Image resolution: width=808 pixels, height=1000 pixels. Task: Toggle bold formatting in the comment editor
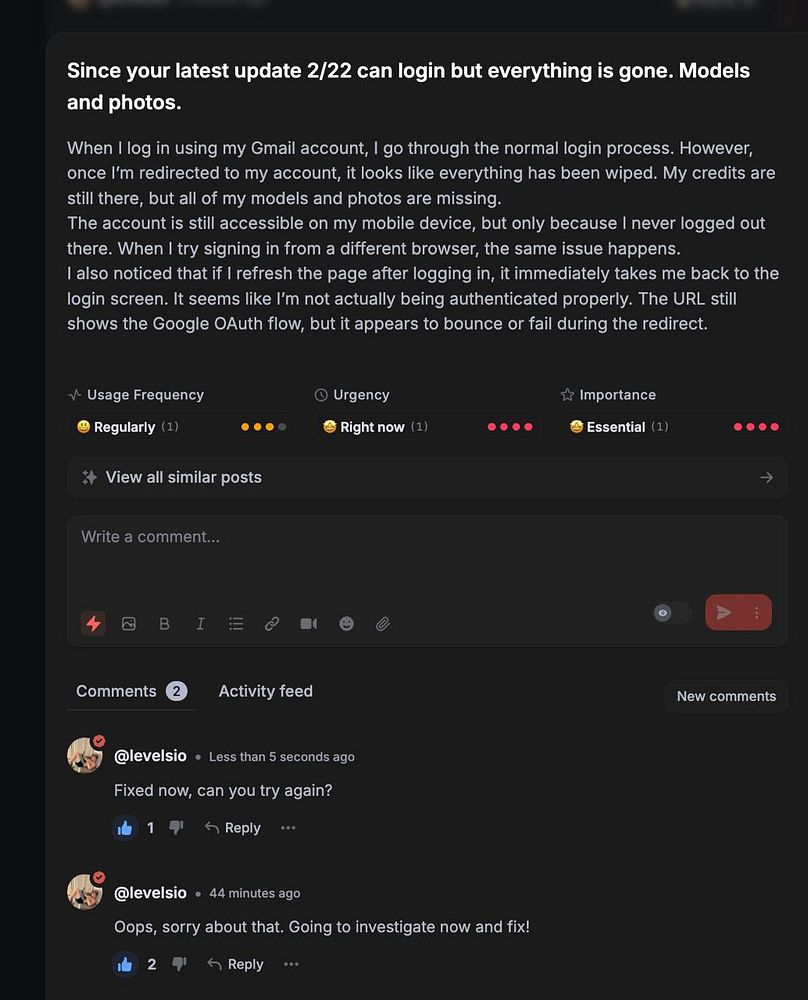click(x=164, y=624)
